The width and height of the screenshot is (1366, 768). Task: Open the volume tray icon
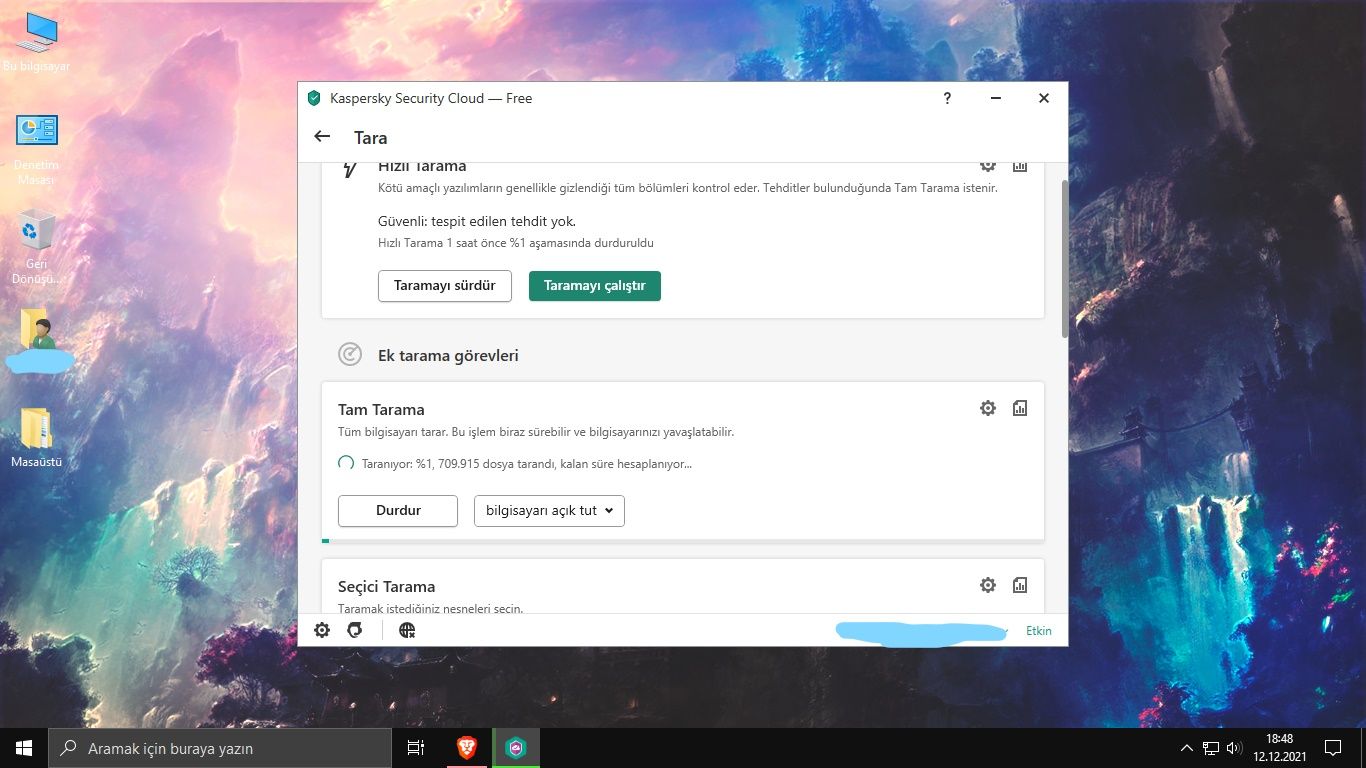click(x=1234, y=748)
